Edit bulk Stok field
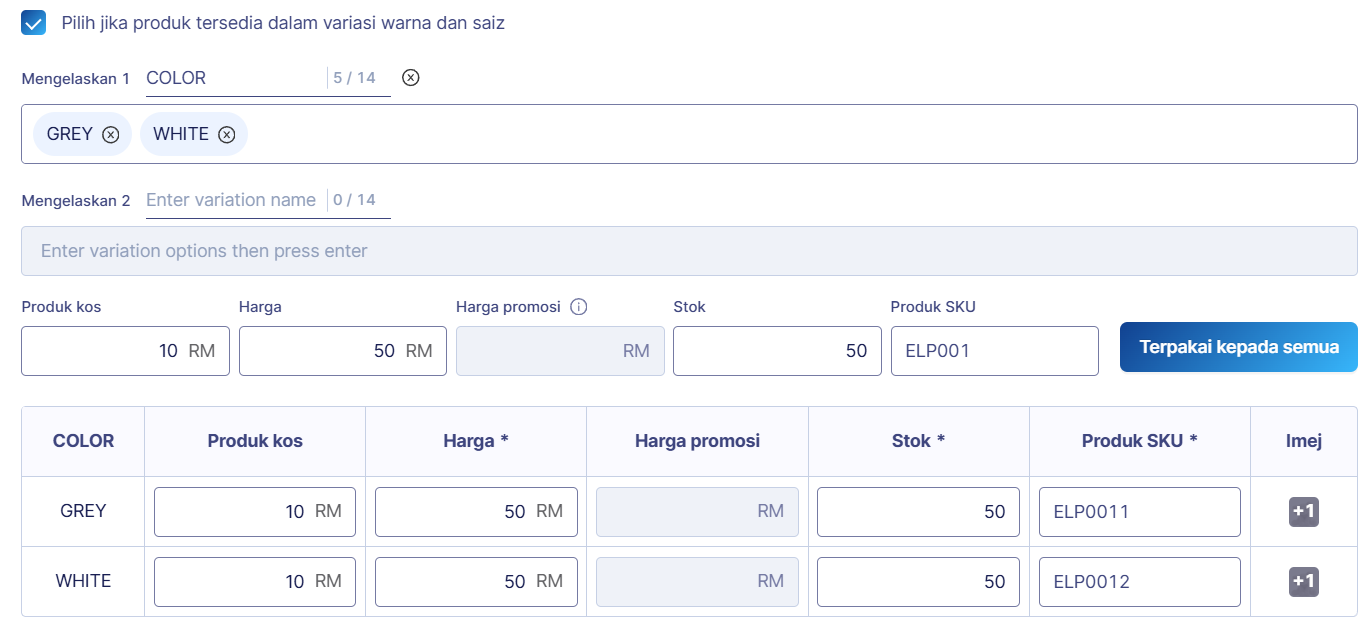This screenshot has width=1366, height=623. (x=777, y=351)
